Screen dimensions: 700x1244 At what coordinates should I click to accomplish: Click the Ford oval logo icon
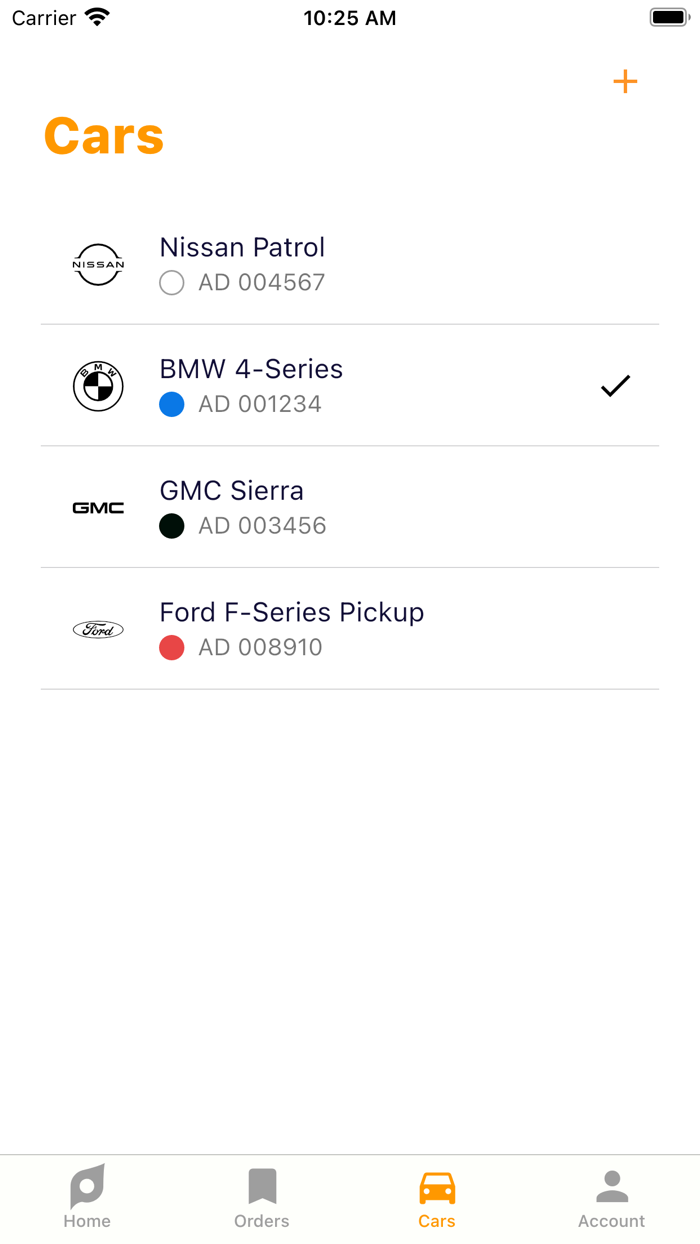tap(97, 629)
